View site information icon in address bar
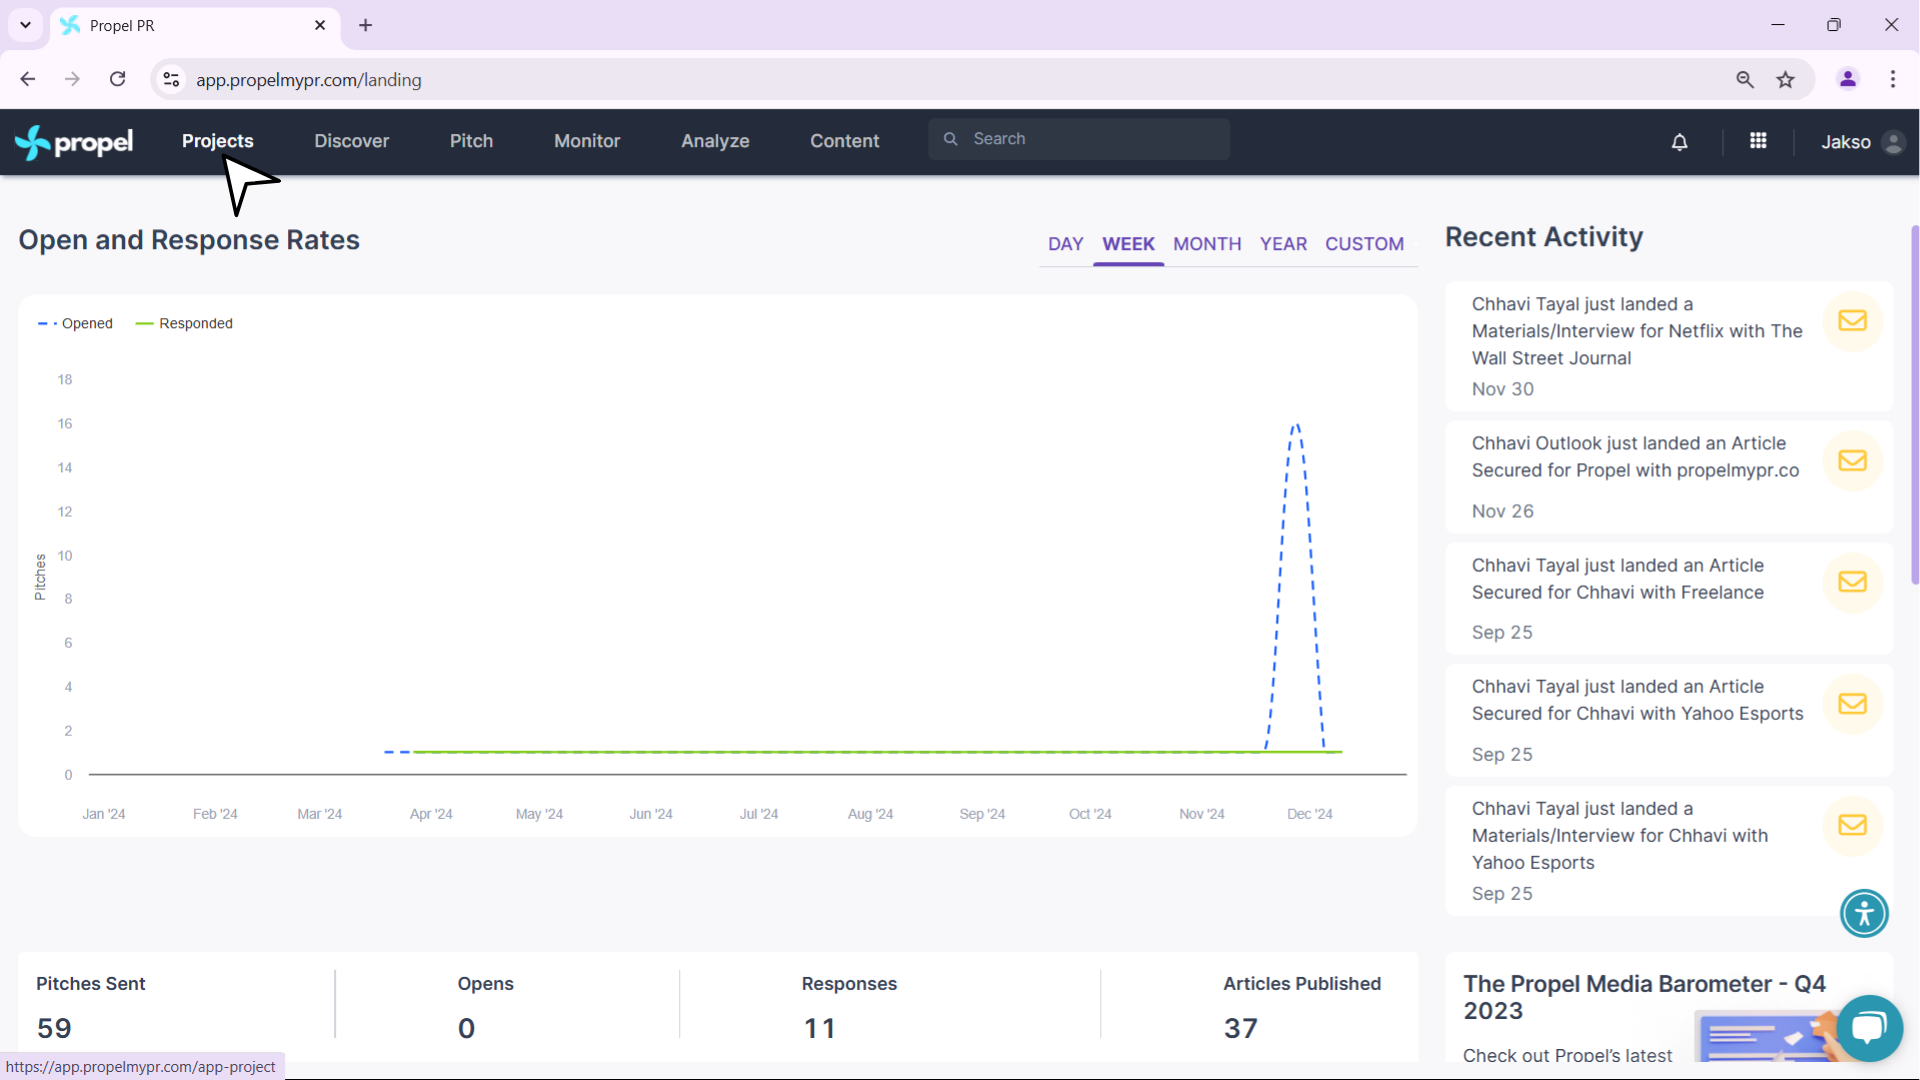 172,79
